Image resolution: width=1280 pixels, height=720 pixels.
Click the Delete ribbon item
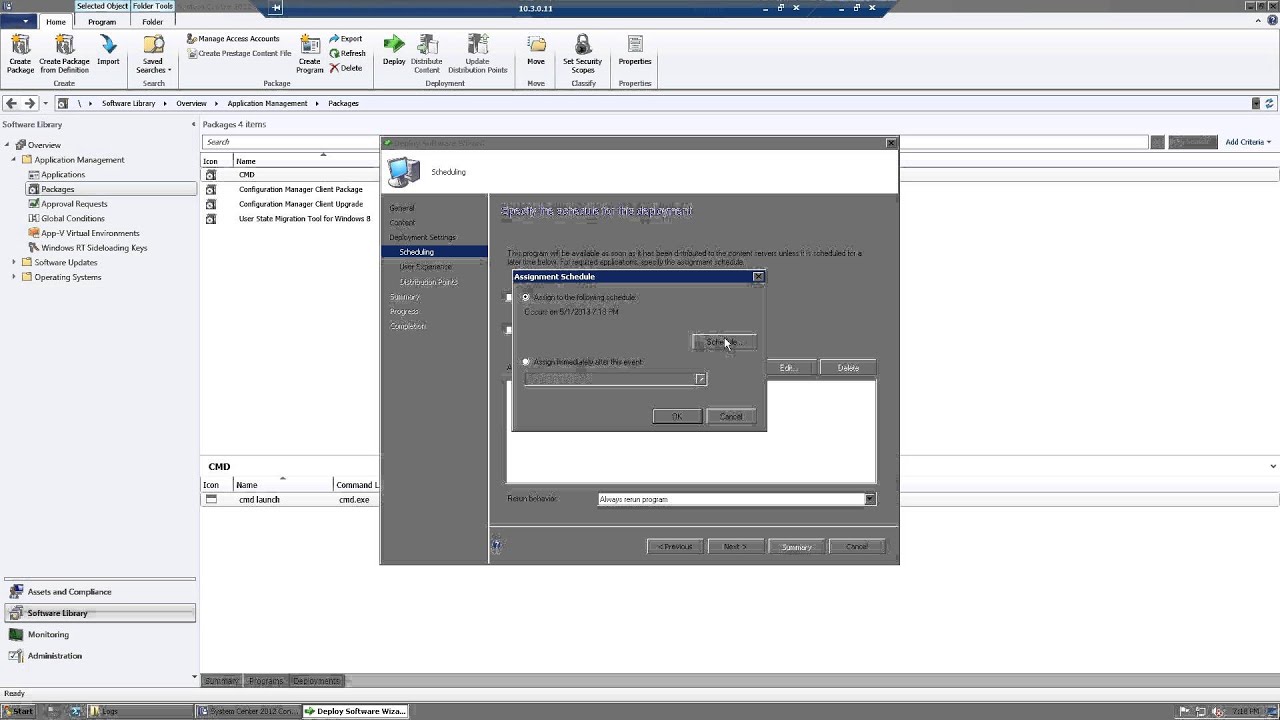[x=346, y=68]
